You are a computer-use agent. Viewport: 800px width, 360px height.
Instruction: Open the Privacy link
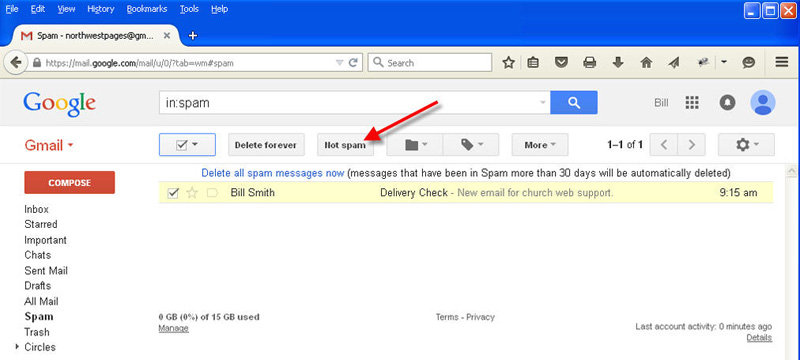coord(480,317)
